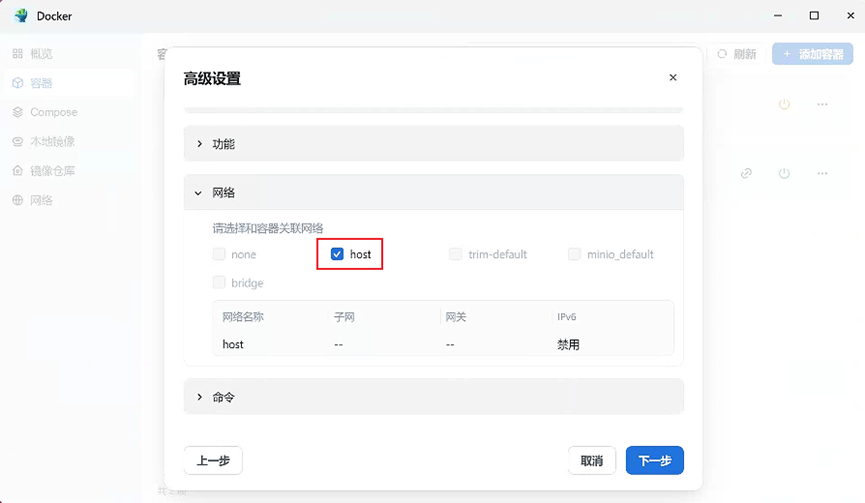The height and width of the screenshot is (503, 865).
Task: Click the 网络名称 column header
Action: 243,317
